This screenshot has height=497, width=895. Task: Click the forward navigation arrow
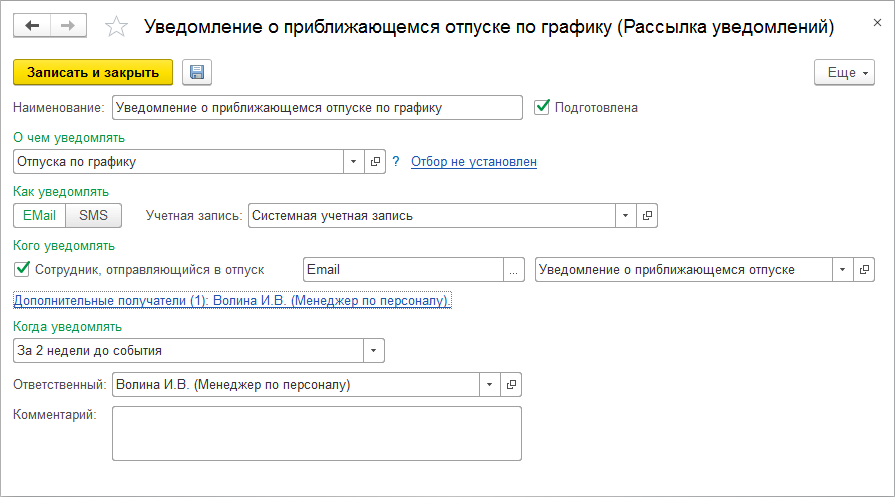point(69,26)
